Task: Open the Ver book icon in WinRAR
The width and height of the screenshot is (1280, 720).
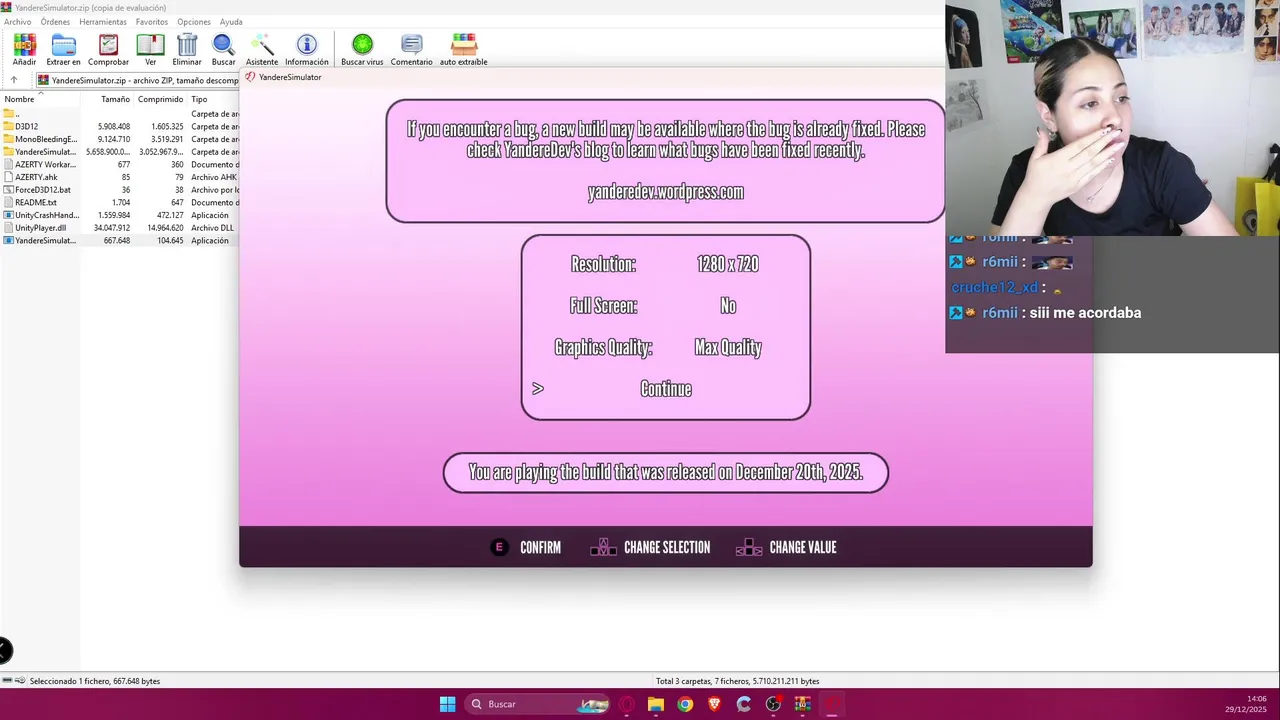Action: [x=150, y=49]
